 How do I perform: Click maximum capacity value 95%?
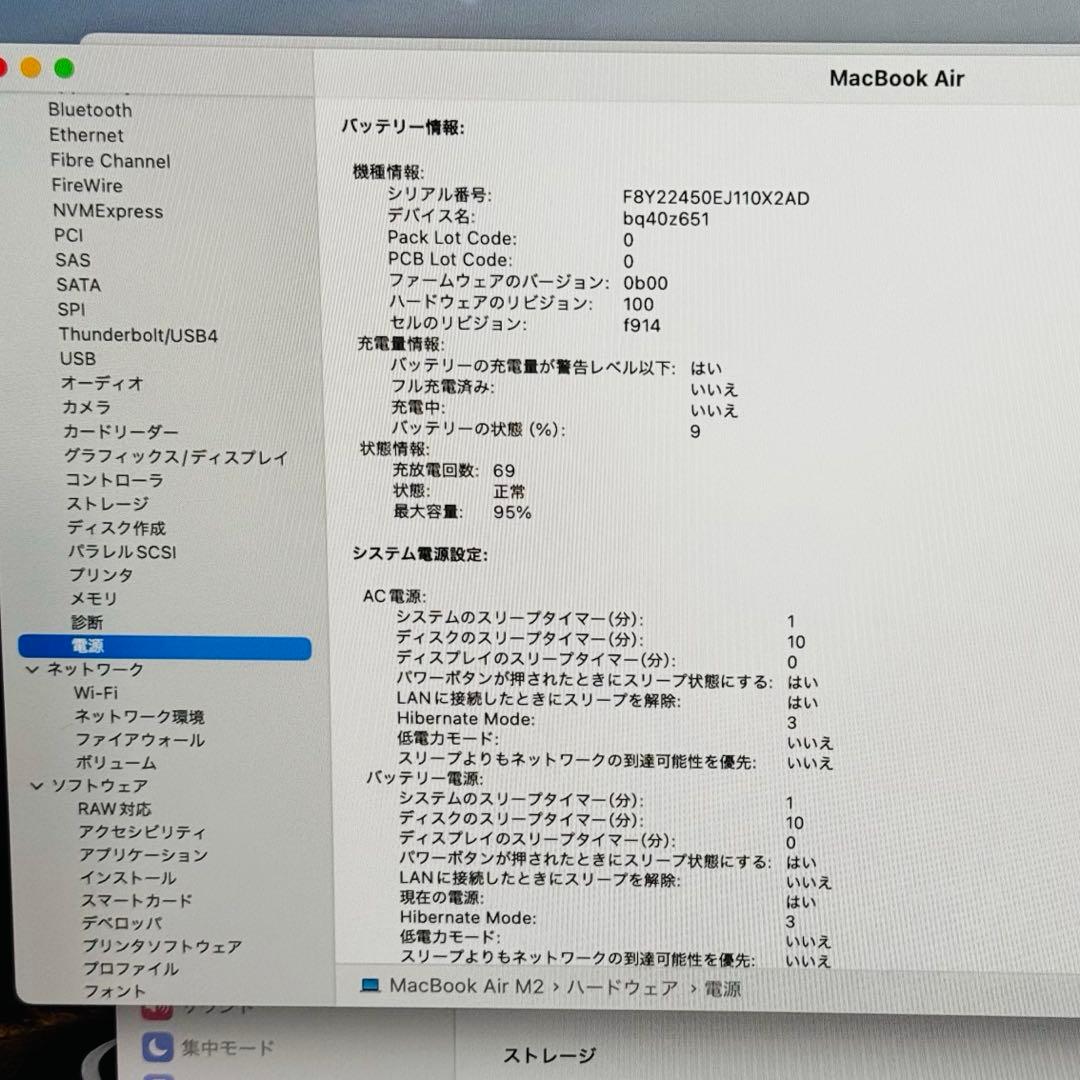pyautogui.click(x=512, y=513)
